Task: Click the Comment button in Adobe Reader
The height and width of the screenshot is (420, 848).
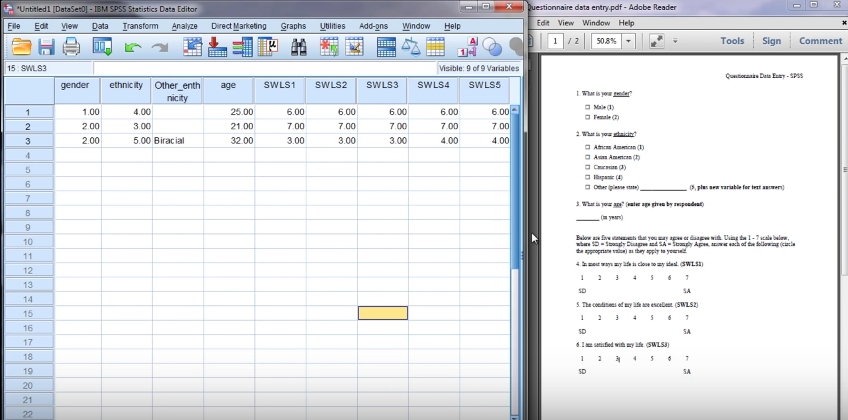Action: [820, 41]
